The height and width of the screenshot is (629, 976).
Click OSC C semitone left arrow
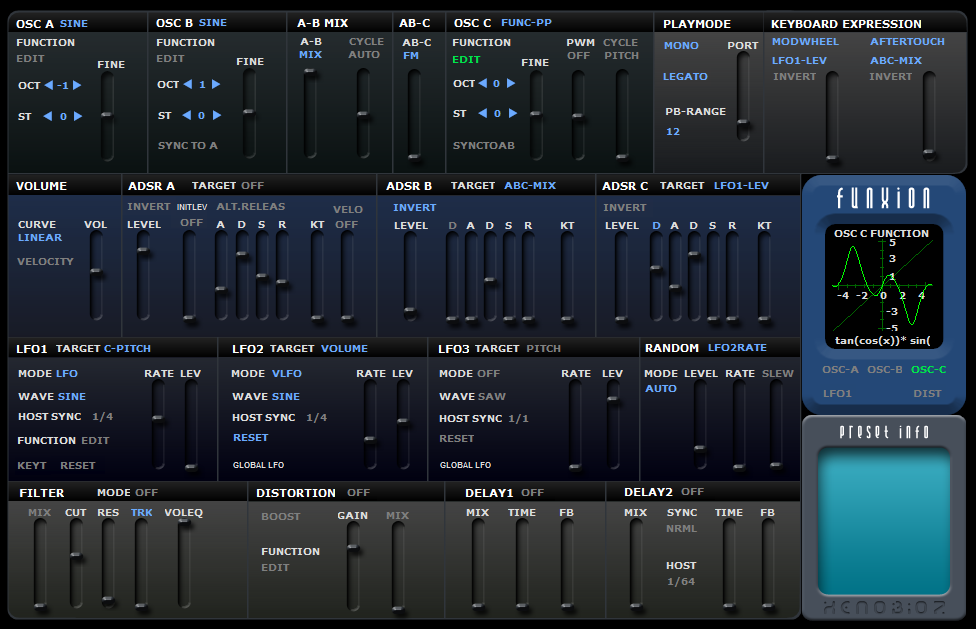tap(482, 113)
